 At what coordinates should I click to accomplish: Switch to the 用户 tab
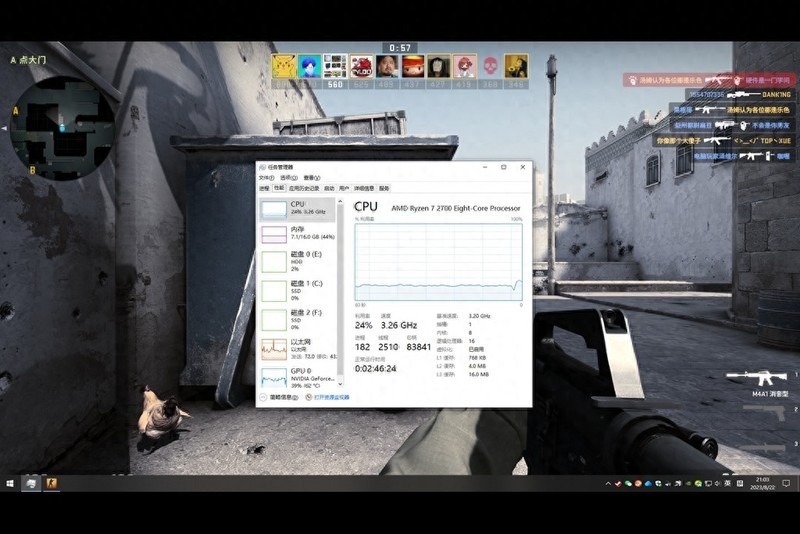[x=344, y=188]
